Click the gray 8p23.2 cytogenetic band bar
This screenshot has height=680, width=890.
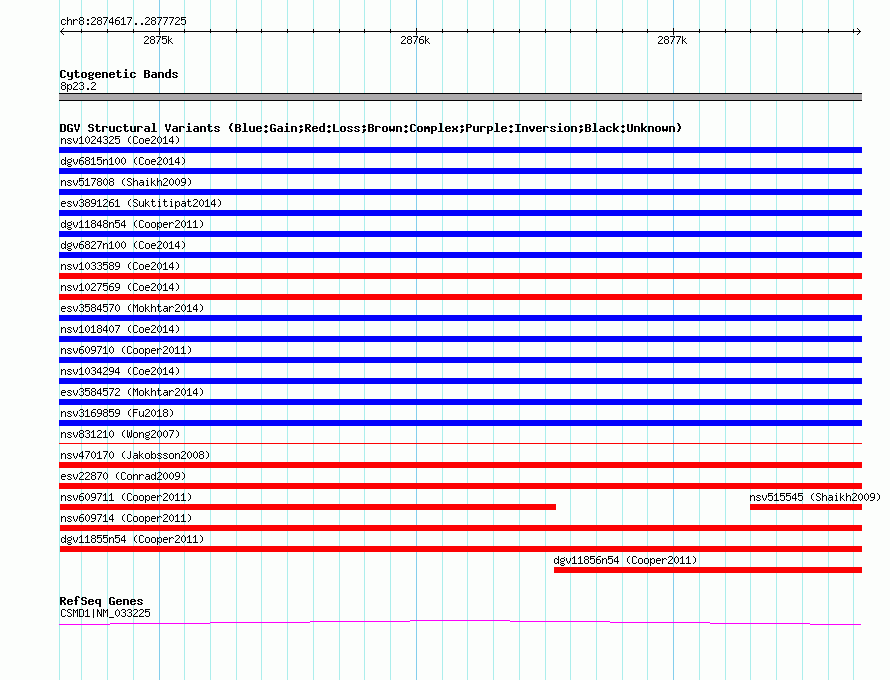(460, 97)
